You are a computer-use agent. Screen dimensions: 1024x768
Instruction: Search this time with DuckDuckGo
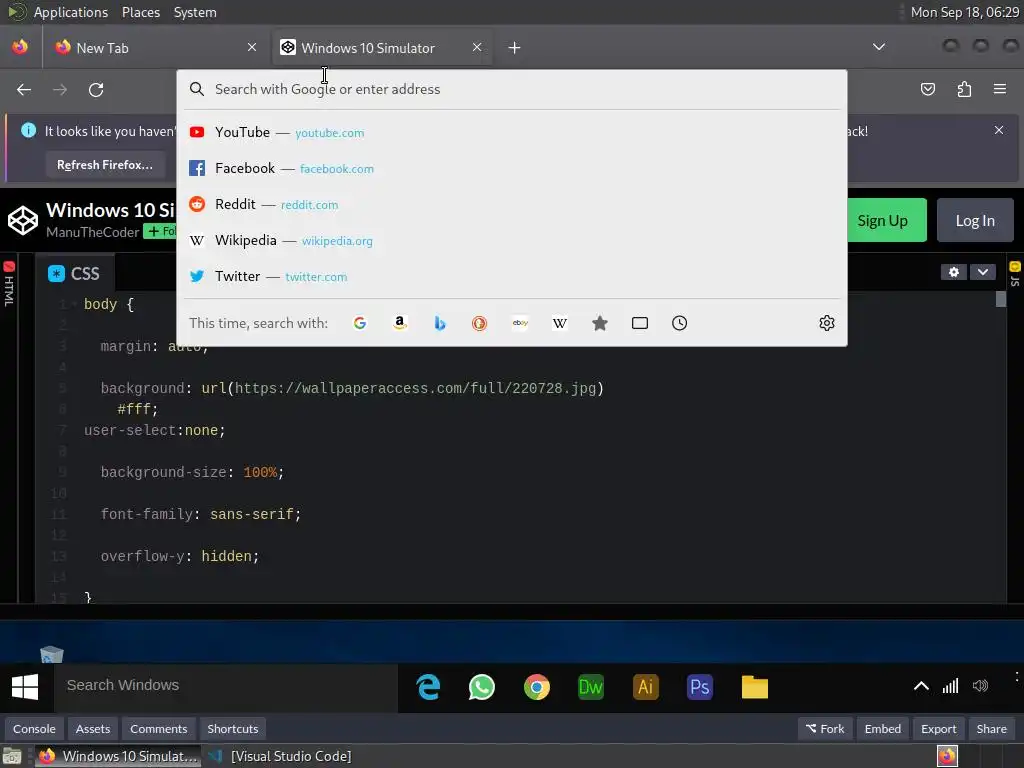pos(479,323)
